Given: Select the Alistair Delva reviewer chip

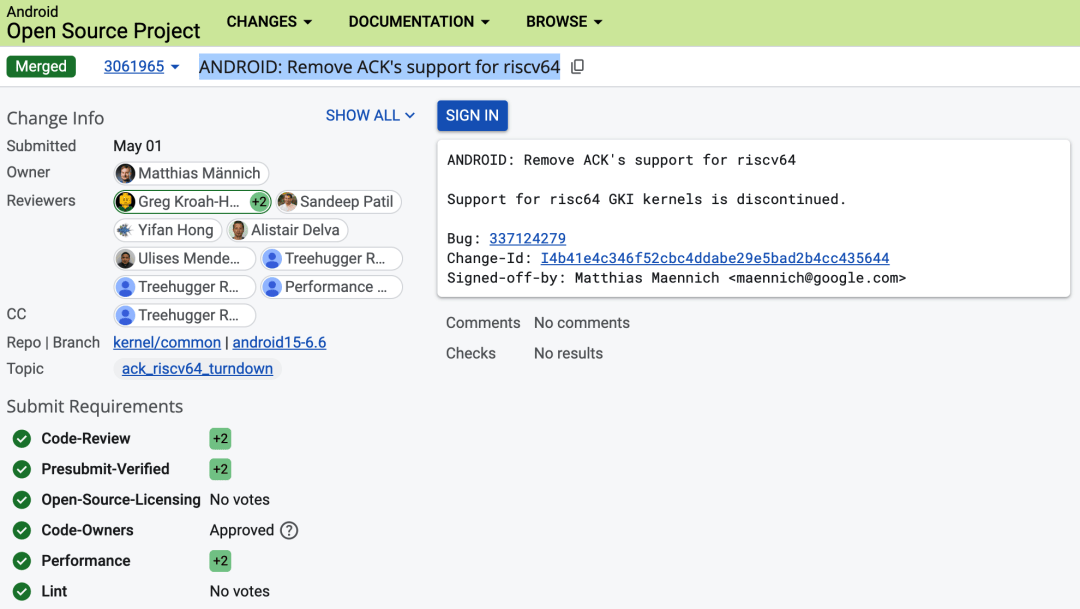Looking at the screenshot, I should (287, 230).
